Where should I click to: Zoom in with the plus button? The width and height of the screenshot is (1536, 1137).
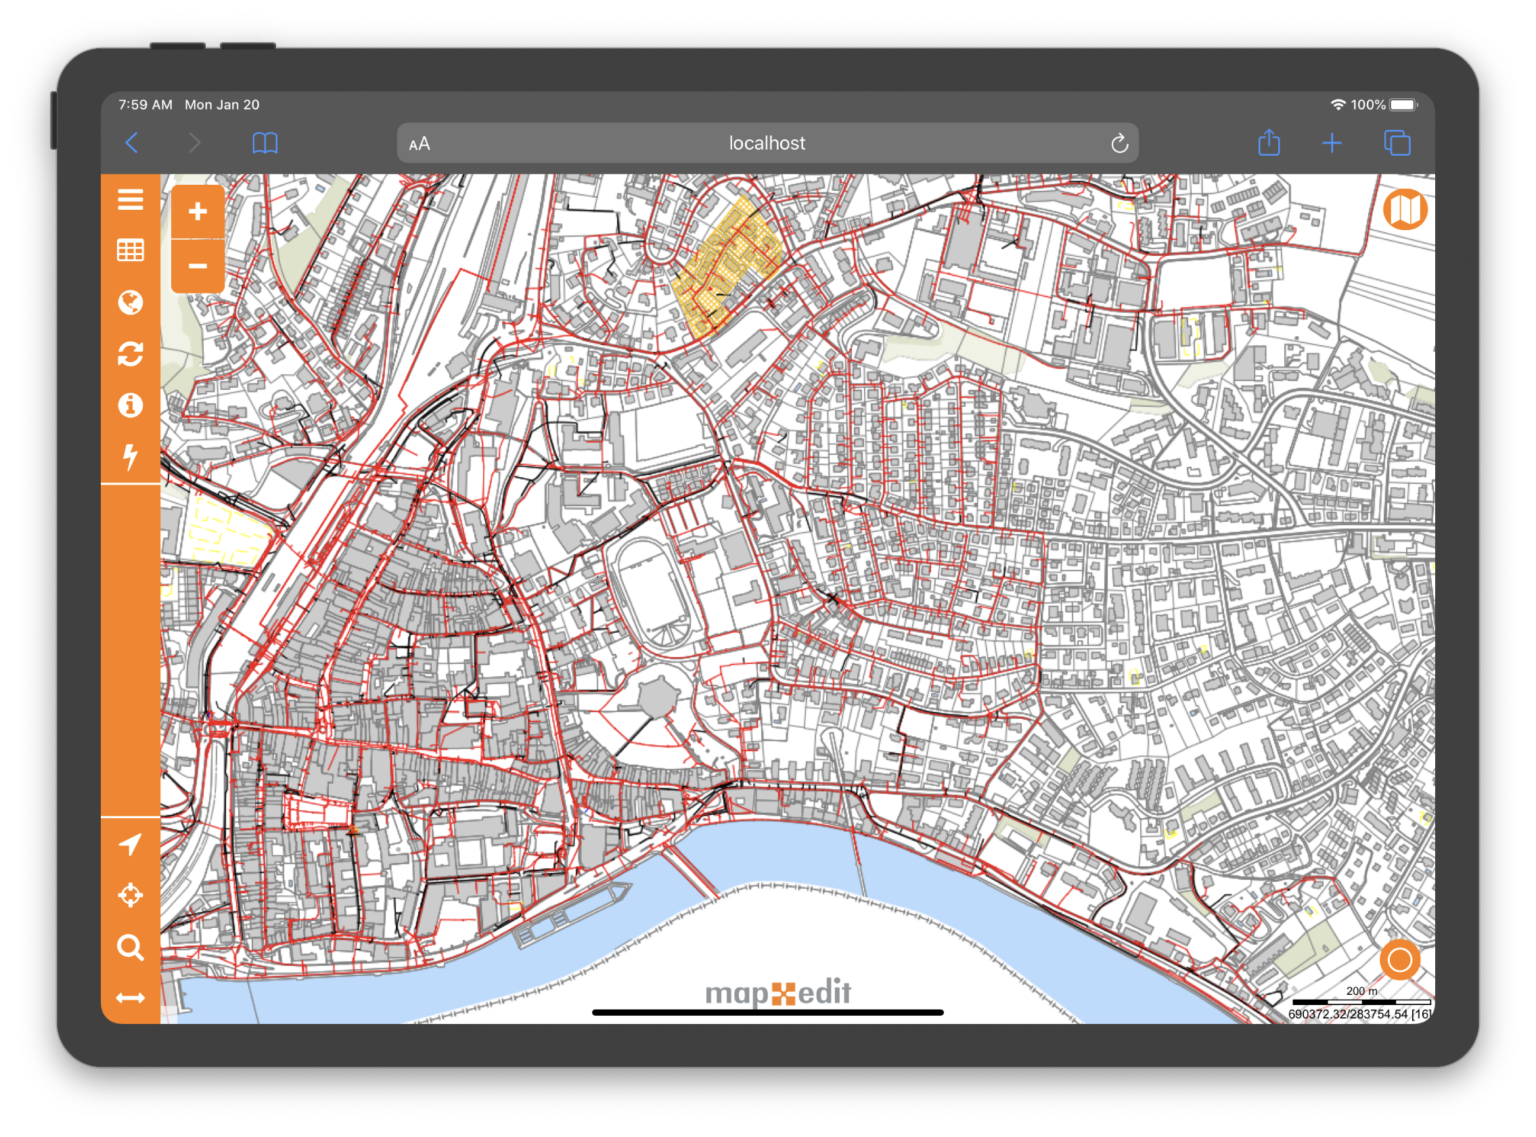click(198, 212)
